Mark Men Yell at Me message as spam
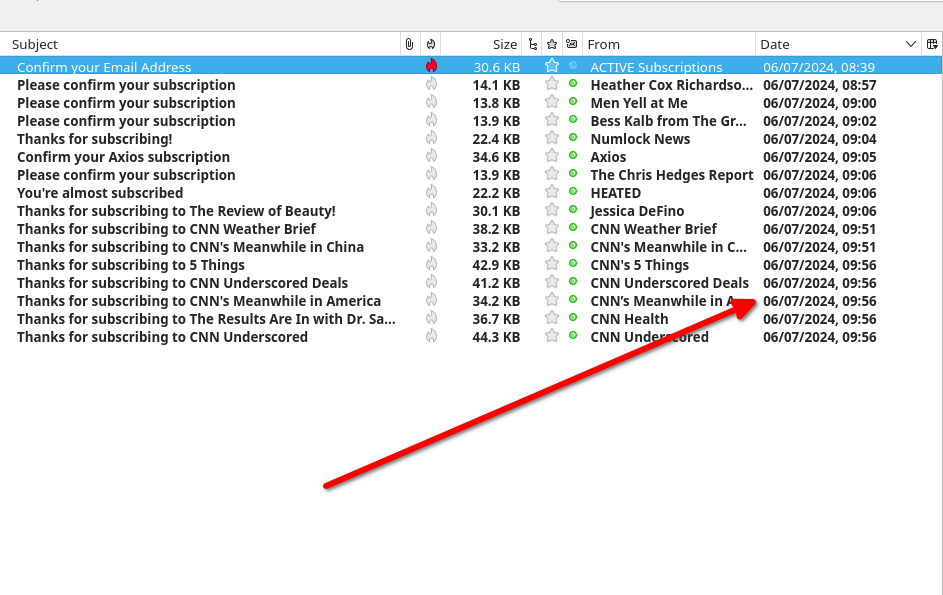Screen dimensions: 943x595 [x=431, y=102]
